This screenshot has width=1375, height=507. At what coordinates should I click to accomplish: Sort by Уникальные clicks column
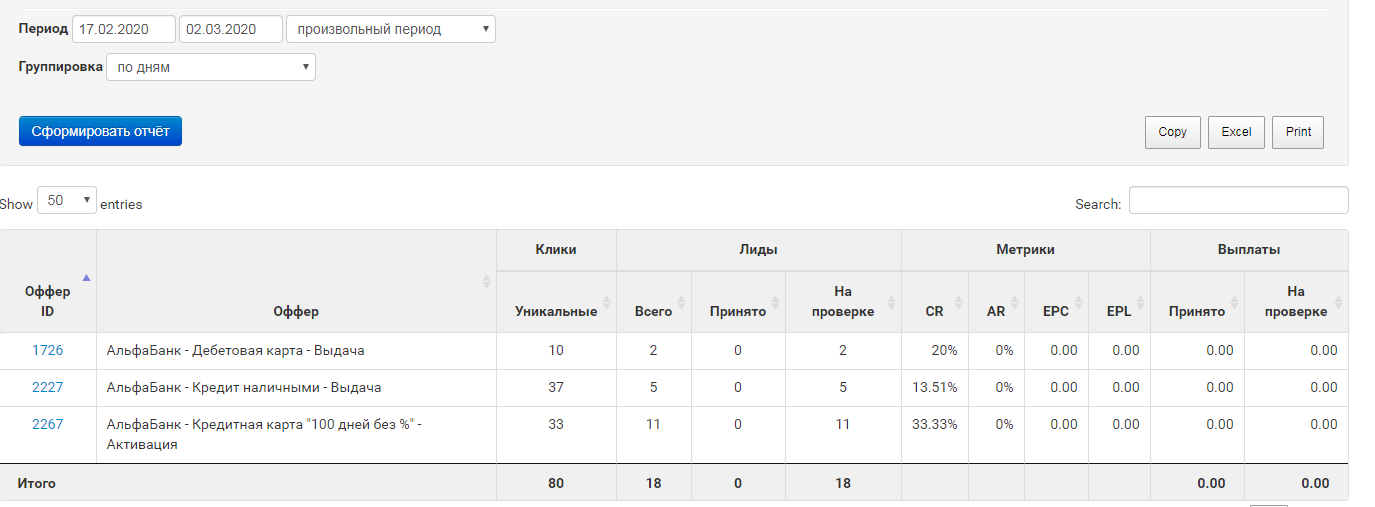(x=556, y=311)
